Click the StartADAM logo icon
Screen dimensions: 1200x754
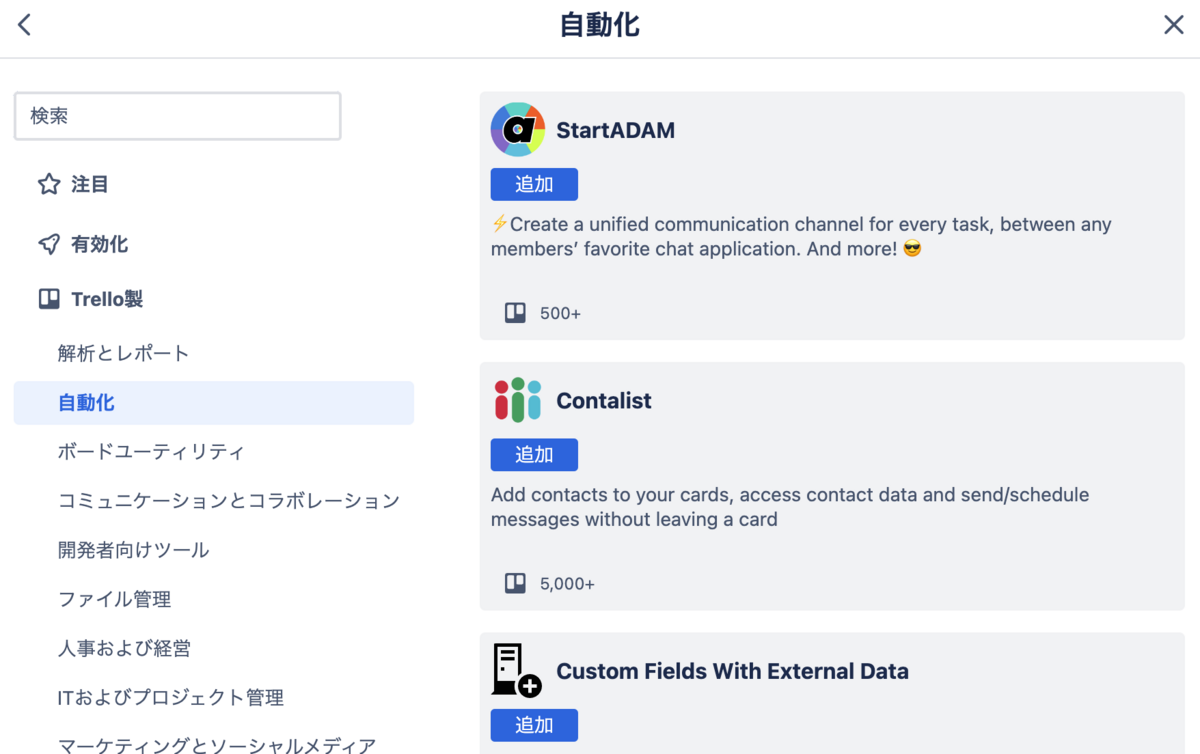[x=517, y=130]
